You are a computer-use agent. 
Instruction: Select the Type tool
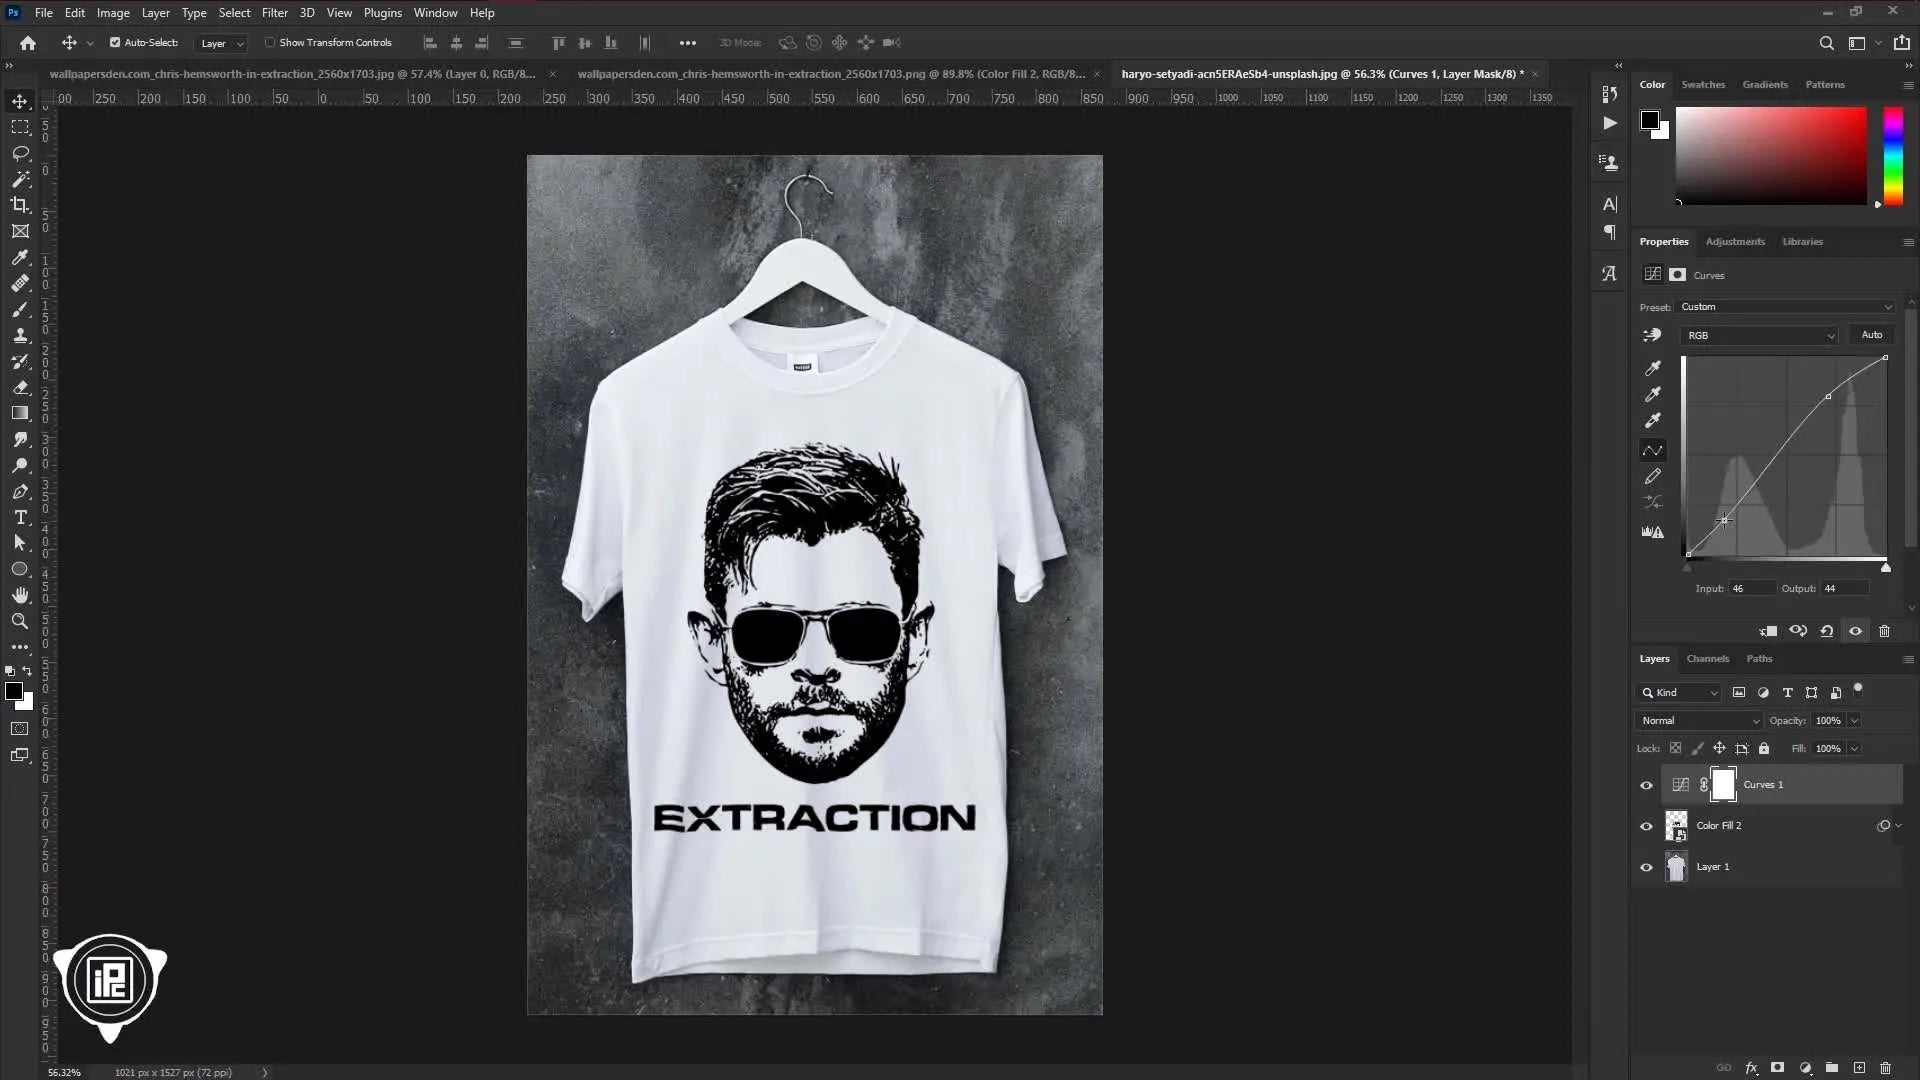(20, 518)
